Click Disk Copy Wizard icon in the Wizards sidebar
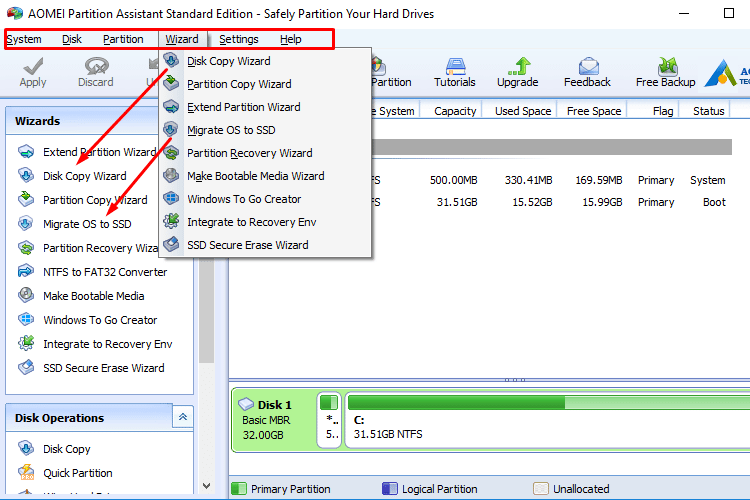 click(x=26, y=176)
